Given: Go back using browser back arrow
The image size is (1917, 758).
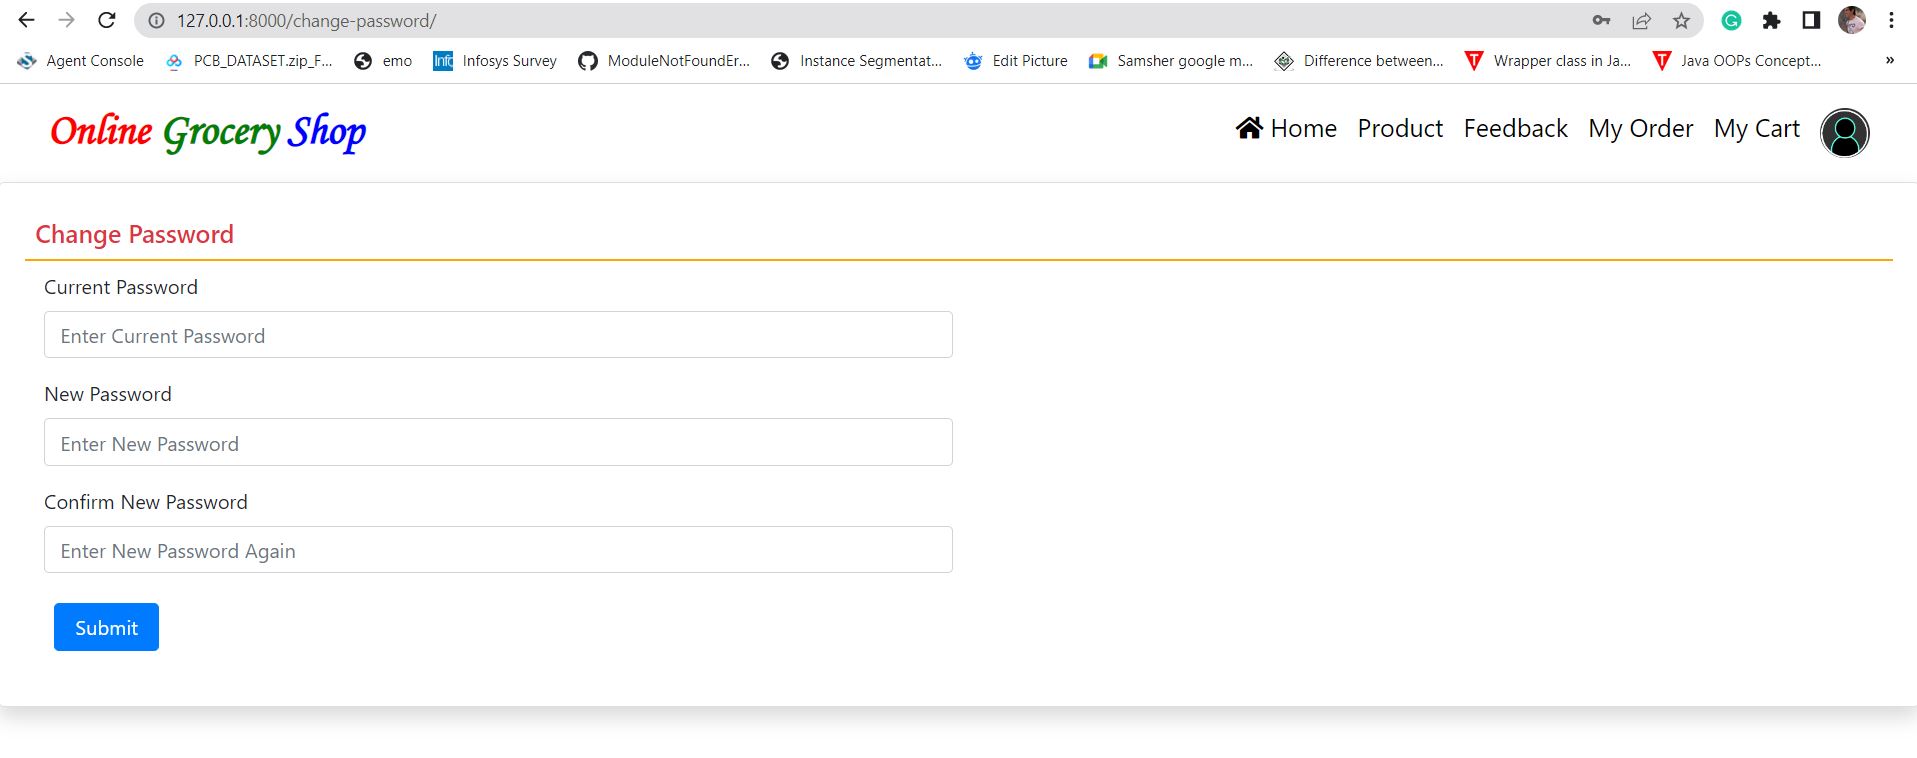Looking at the screenshot, I should point(26,20).
